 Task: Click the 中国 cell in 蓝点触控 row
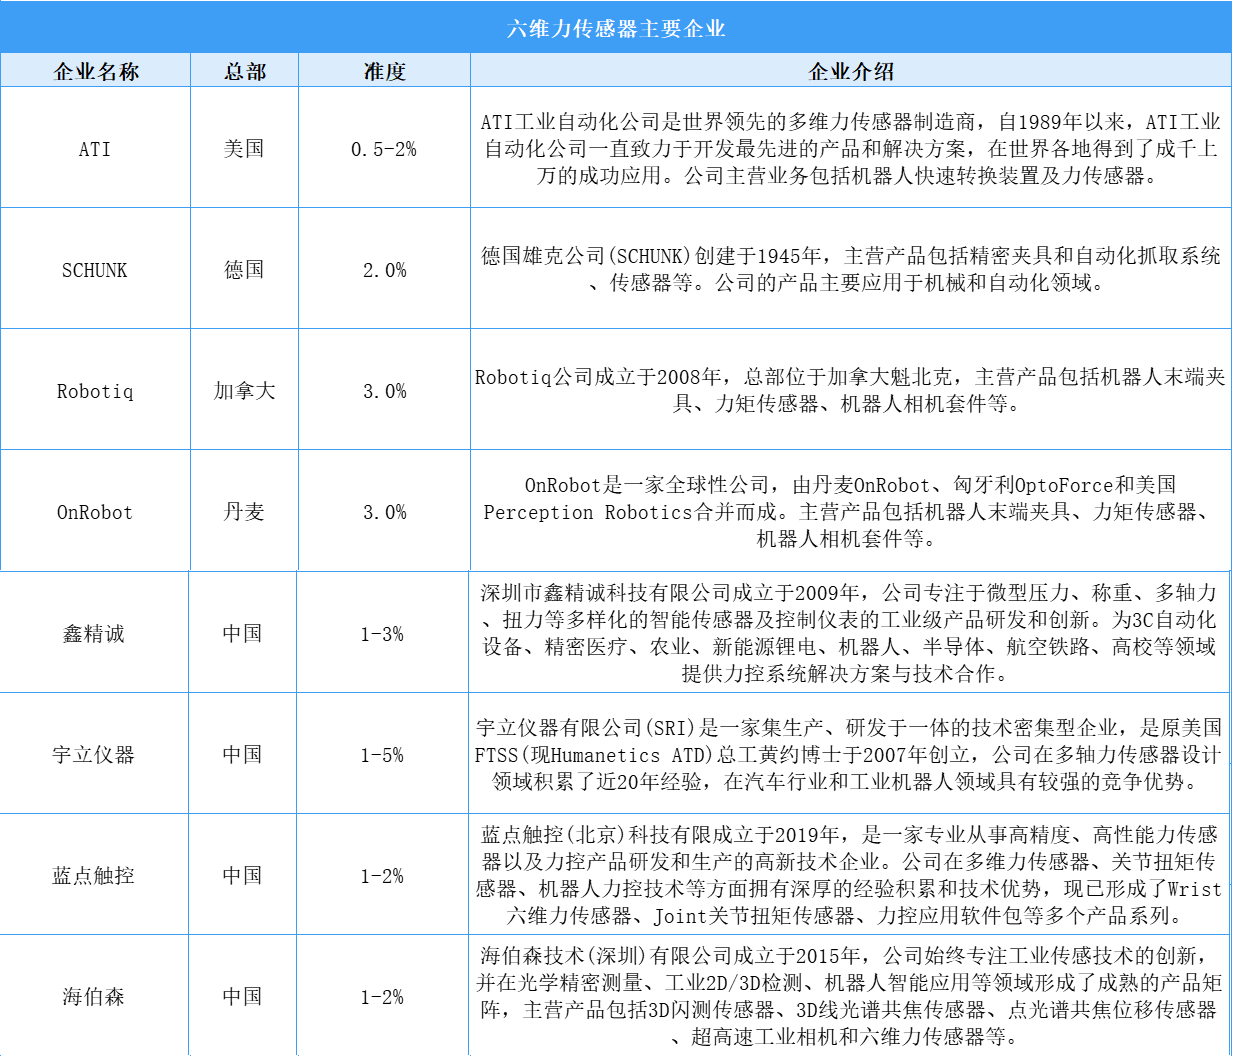[x=243, y=874]
